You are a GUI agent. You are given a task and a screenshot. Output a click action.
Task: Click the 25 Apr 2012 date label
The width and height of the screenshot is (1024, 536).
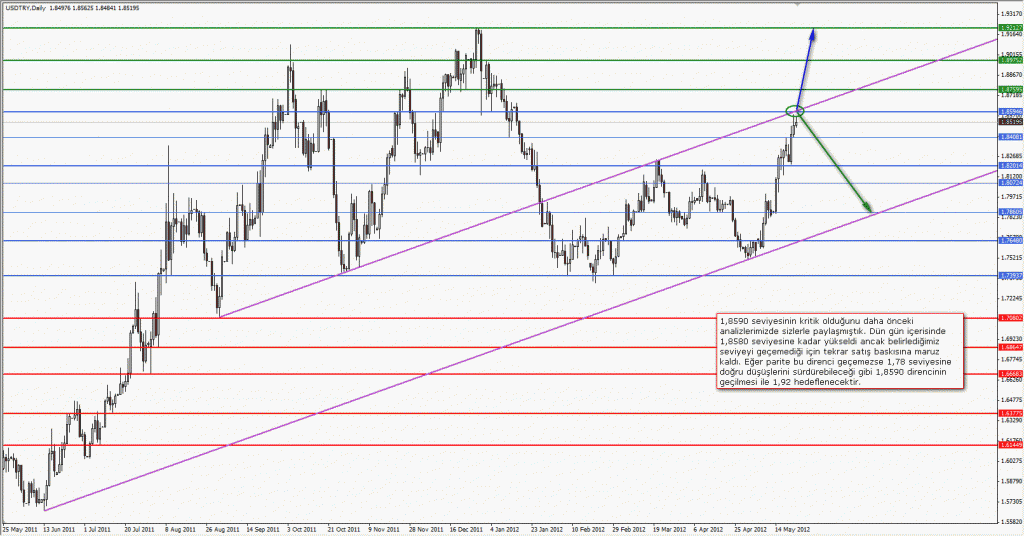752,529
